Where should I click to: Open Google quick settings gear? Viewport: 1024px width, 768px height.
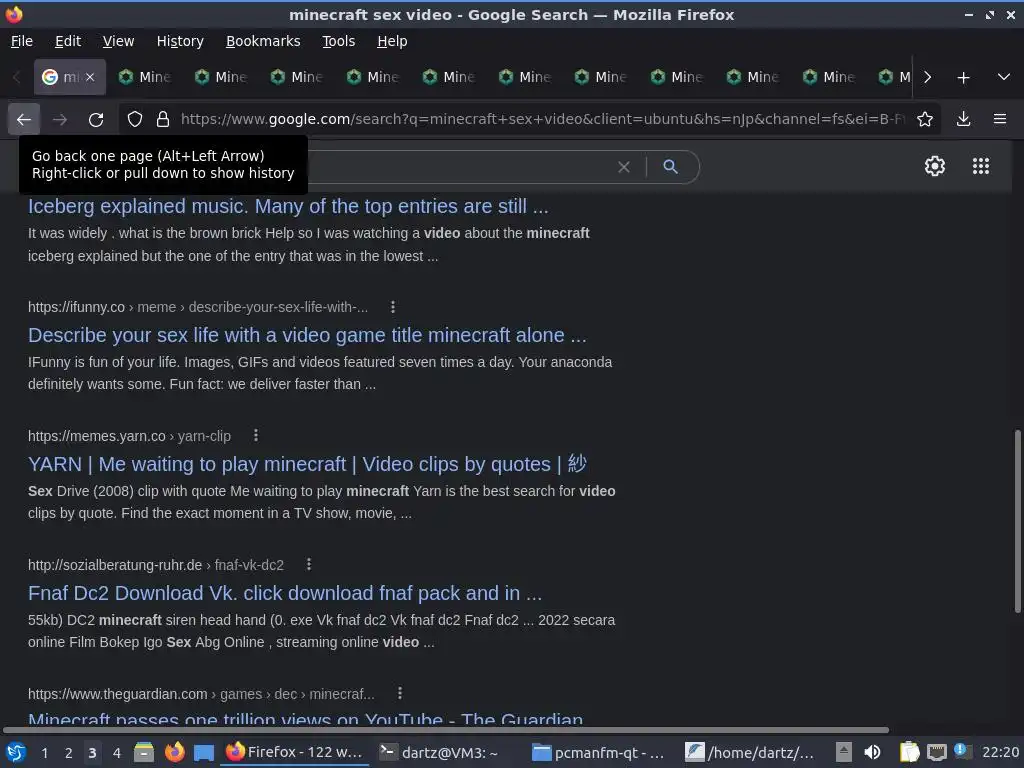coord(935,166)
